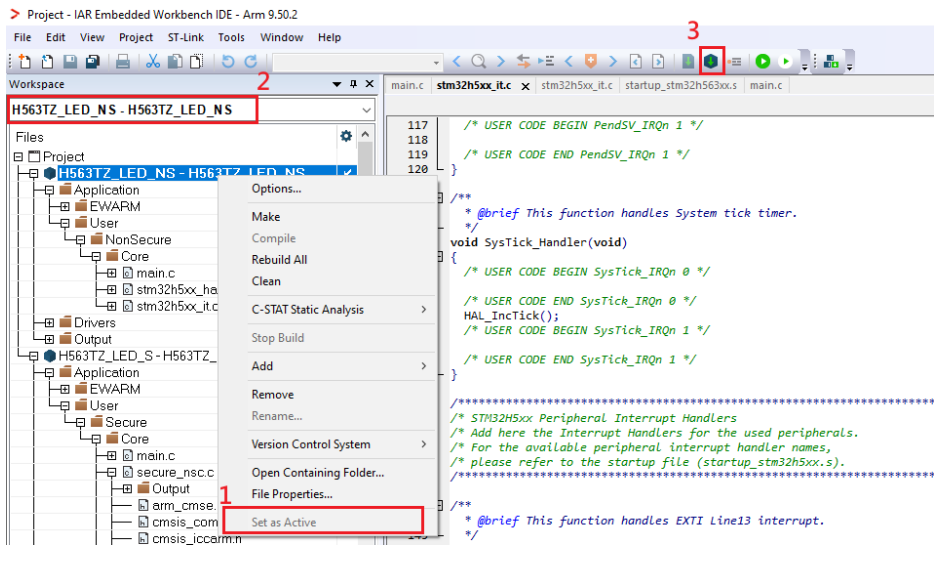Click the Open file toolbar icon

click(47, 61)
